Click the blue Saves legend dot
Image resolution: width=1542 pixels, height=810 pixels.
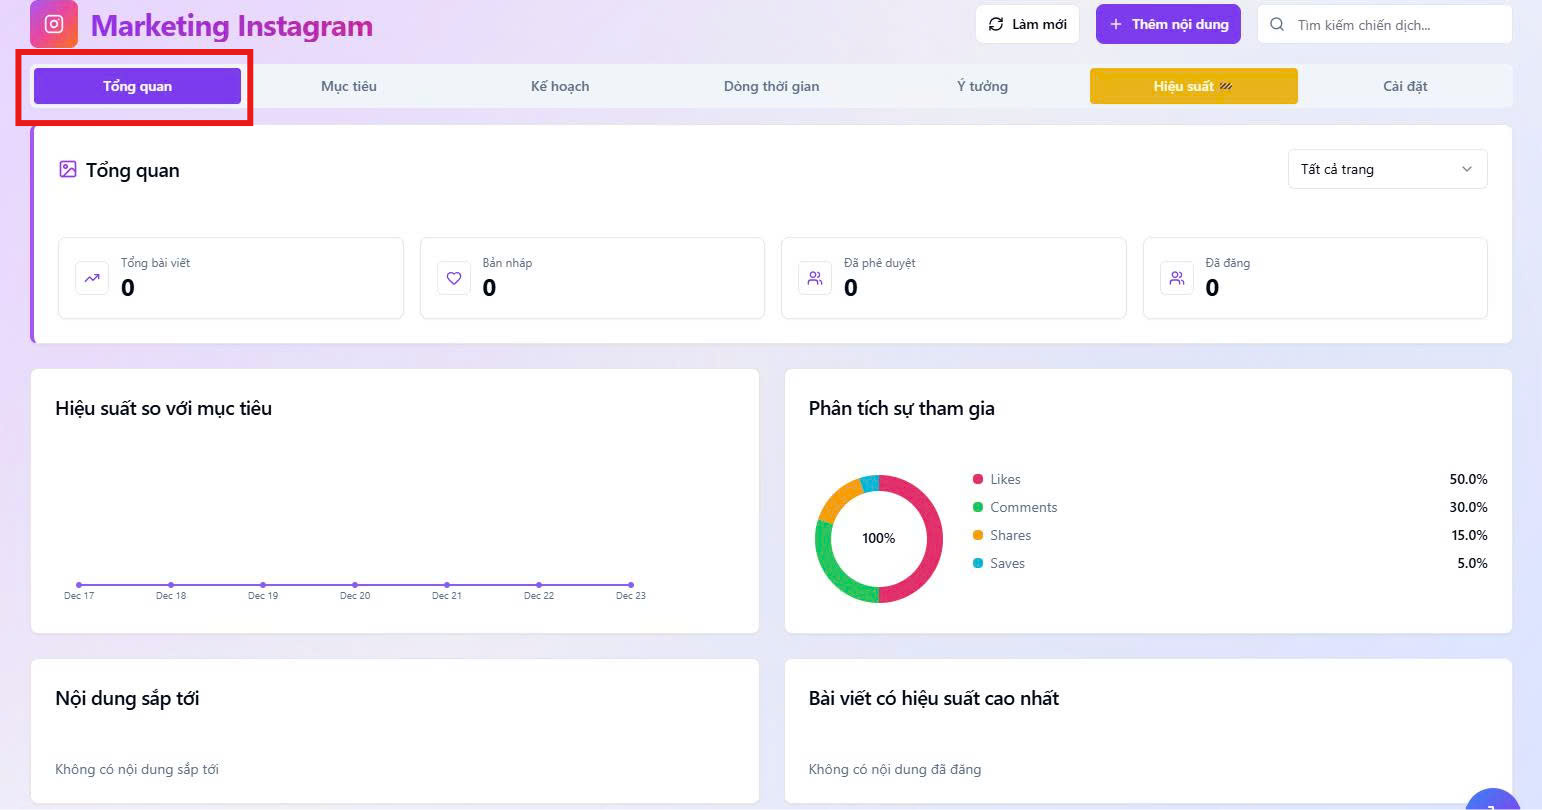(978, 563)
